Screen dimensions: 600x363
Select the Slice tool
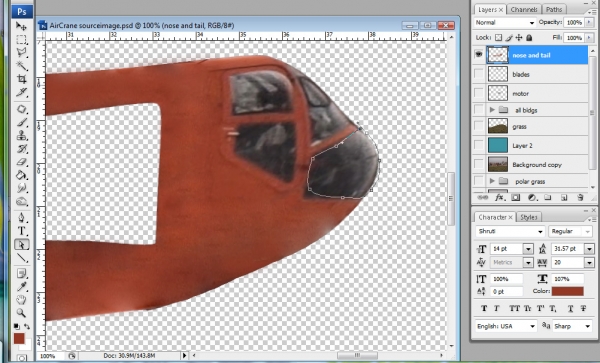click(x=21, y=92)
